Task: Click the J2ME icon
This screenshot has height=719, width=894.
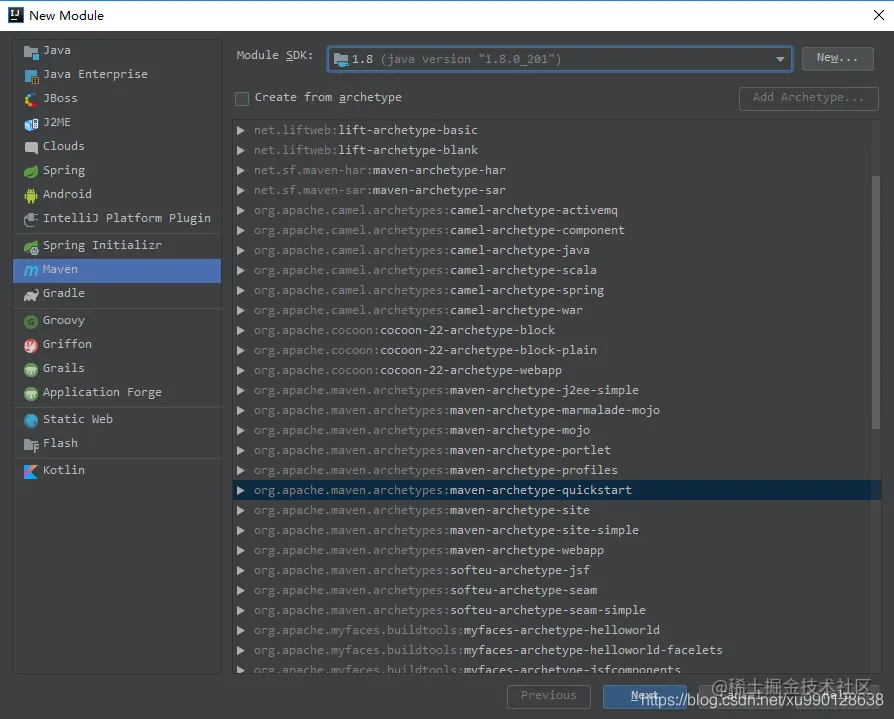Action: coord(31,124)
